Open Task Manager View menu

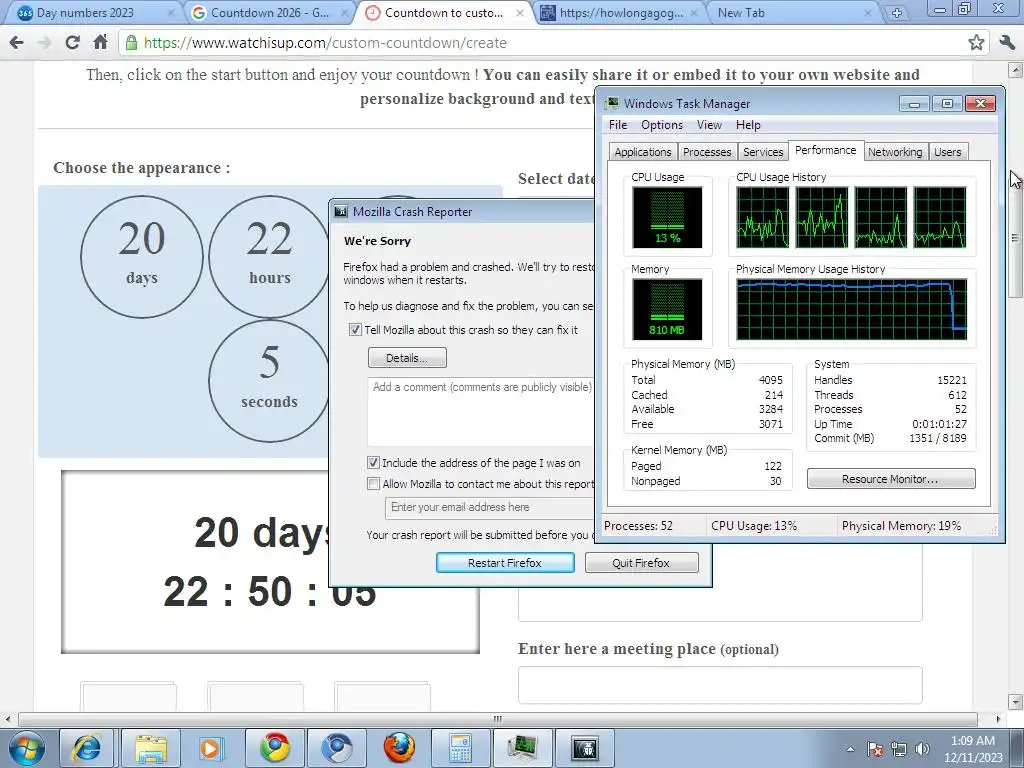709,125
